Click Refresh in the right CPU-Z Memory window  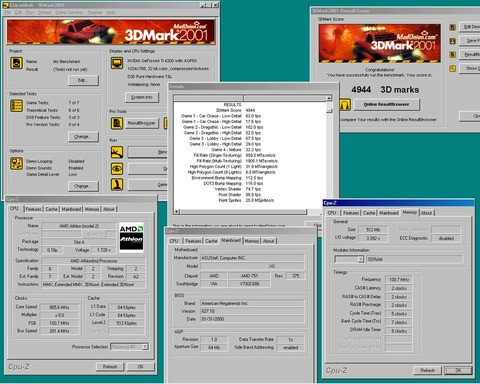[x=428, y=370]
